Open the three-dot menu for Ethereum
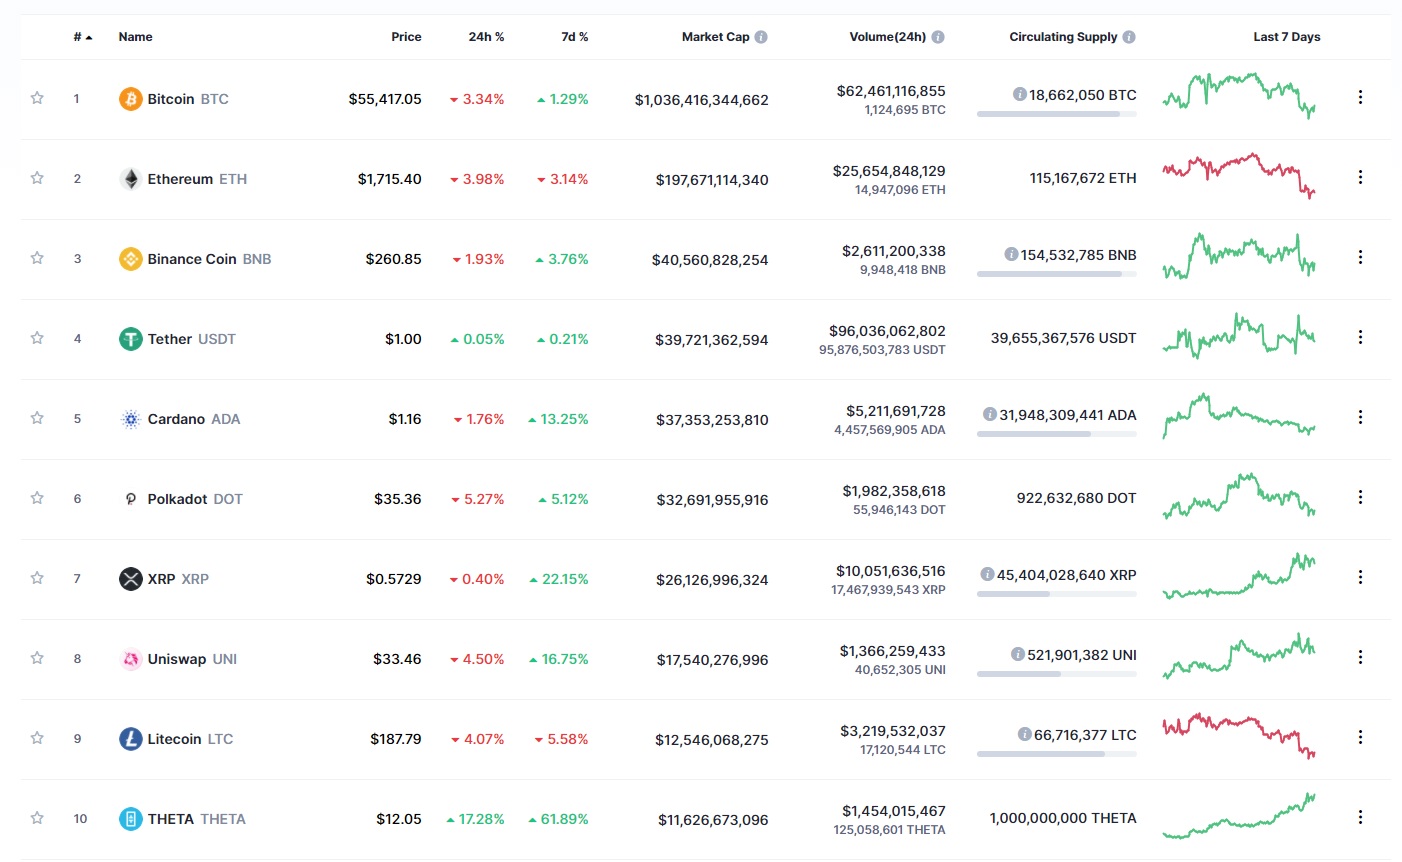 point(1360,177)
